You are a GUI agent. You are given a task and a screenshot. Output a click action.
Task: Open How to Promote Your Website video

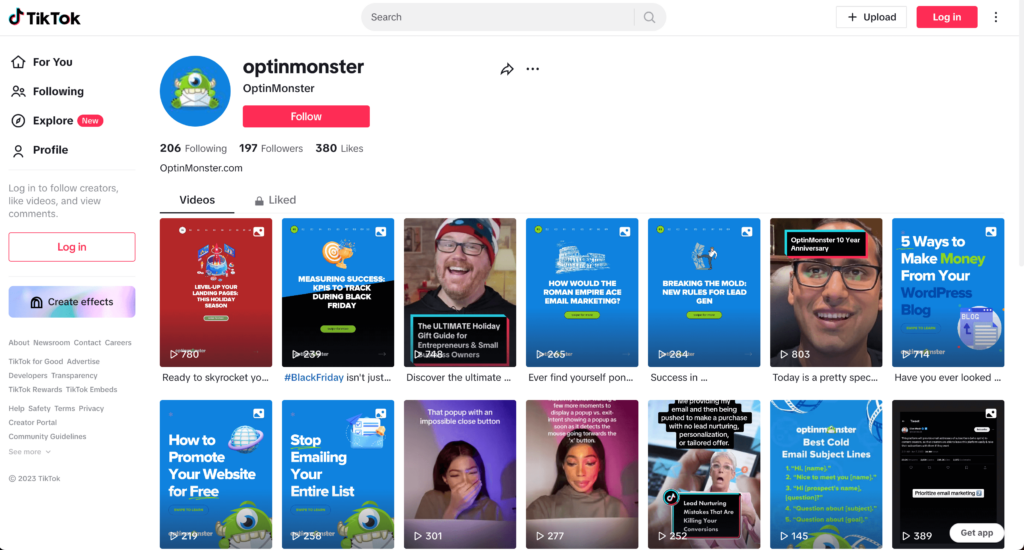pyautogui.click(x=216, y=474)
